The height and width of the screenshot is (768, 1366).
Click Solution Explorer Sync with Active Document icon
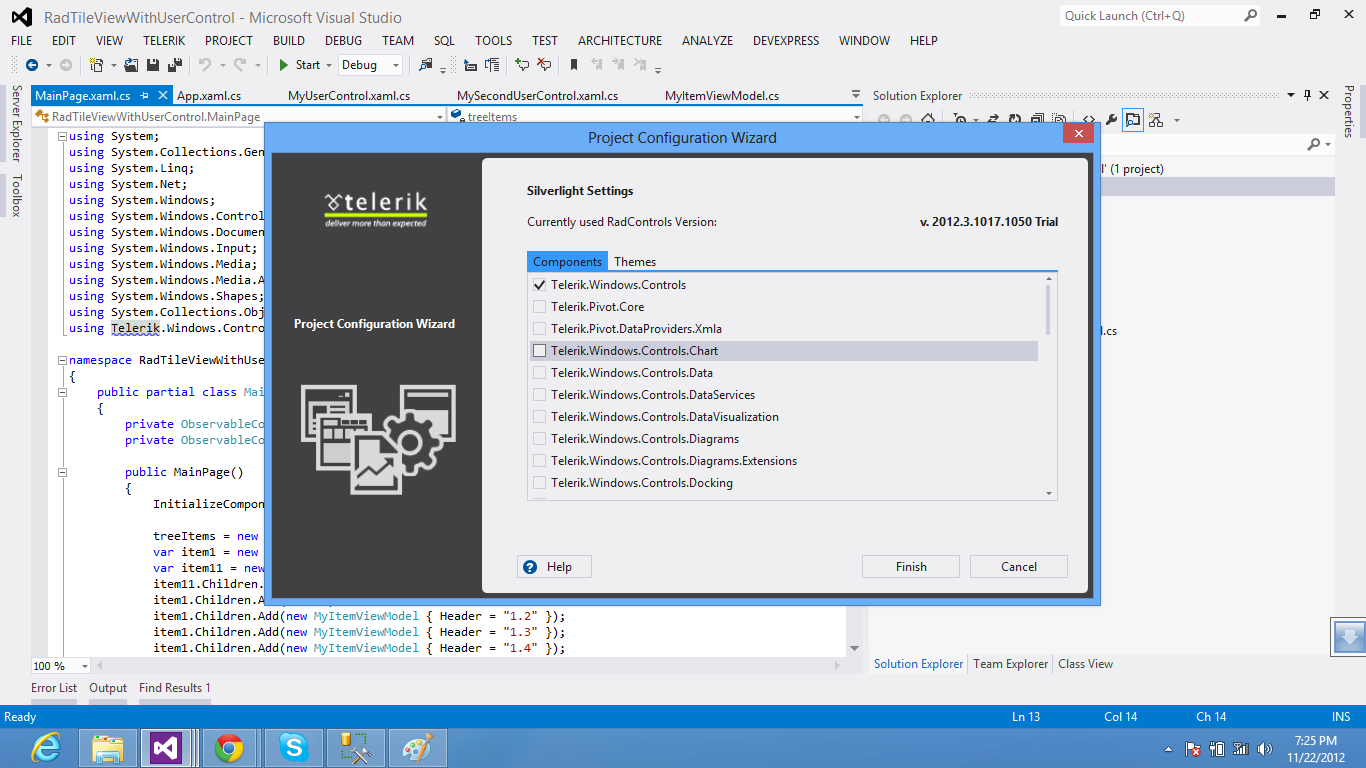pos(992,118)
